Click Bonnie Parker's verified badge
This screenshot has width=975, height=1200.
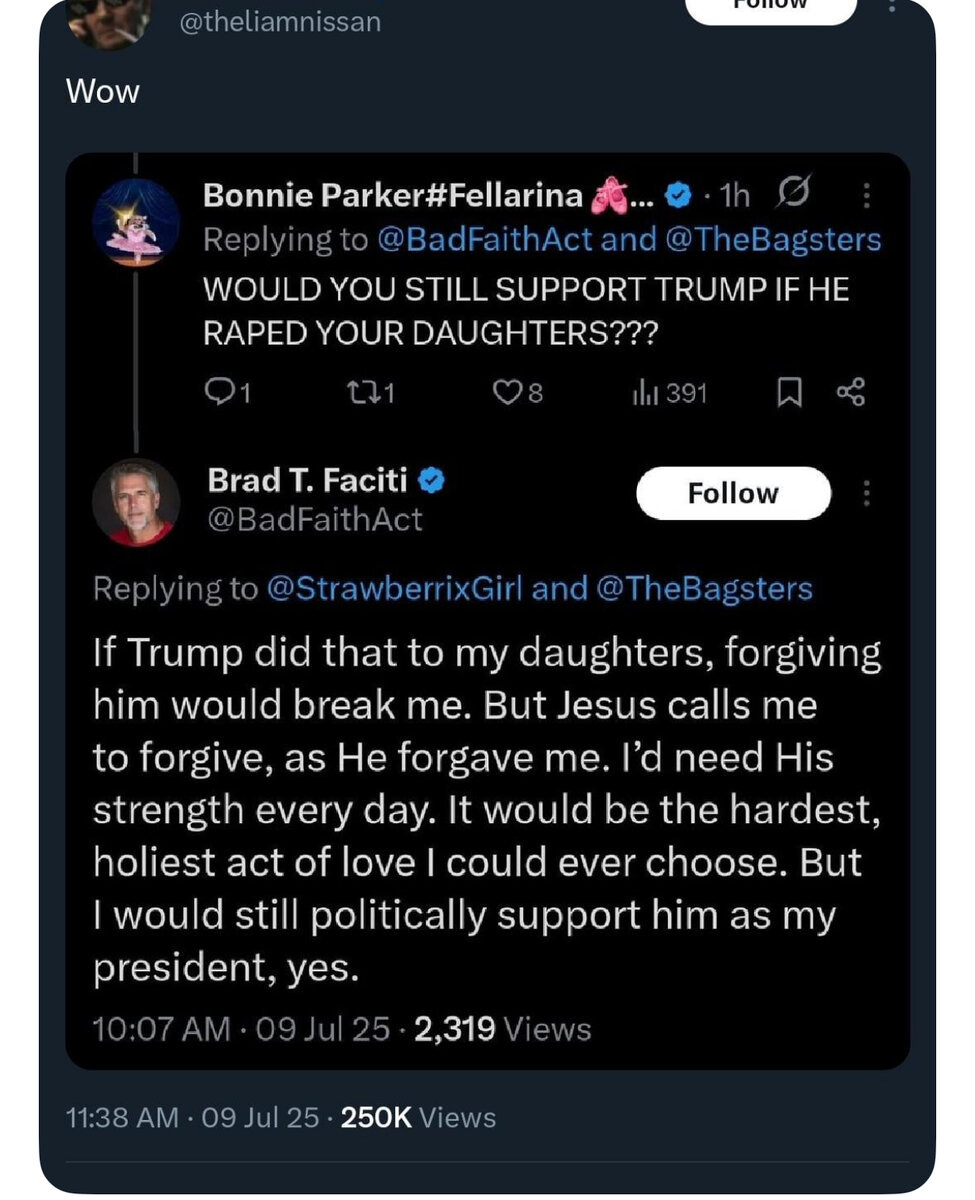pyautogui.click(x=679, y=196)
